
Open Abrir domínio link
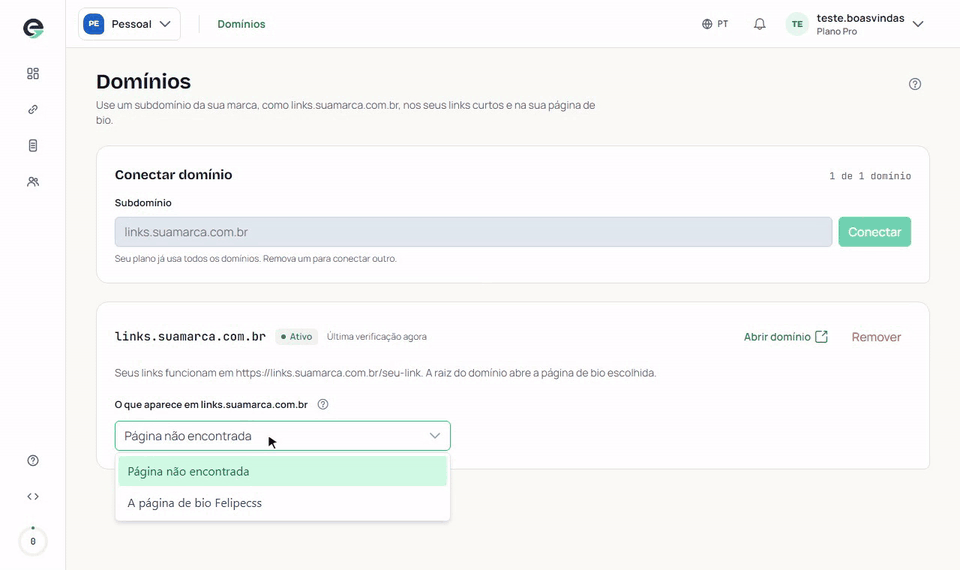click(x=786, y=337)
